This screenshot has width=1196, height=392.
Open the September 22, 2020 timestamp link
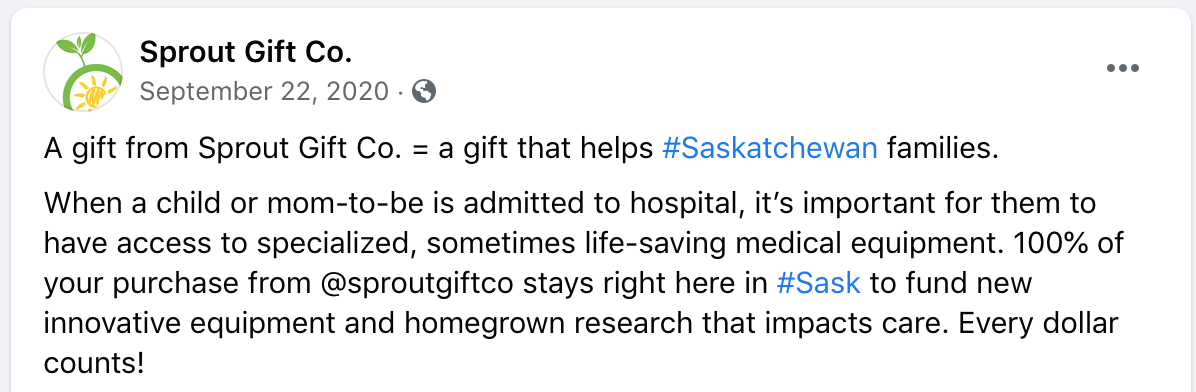(265, 92)
